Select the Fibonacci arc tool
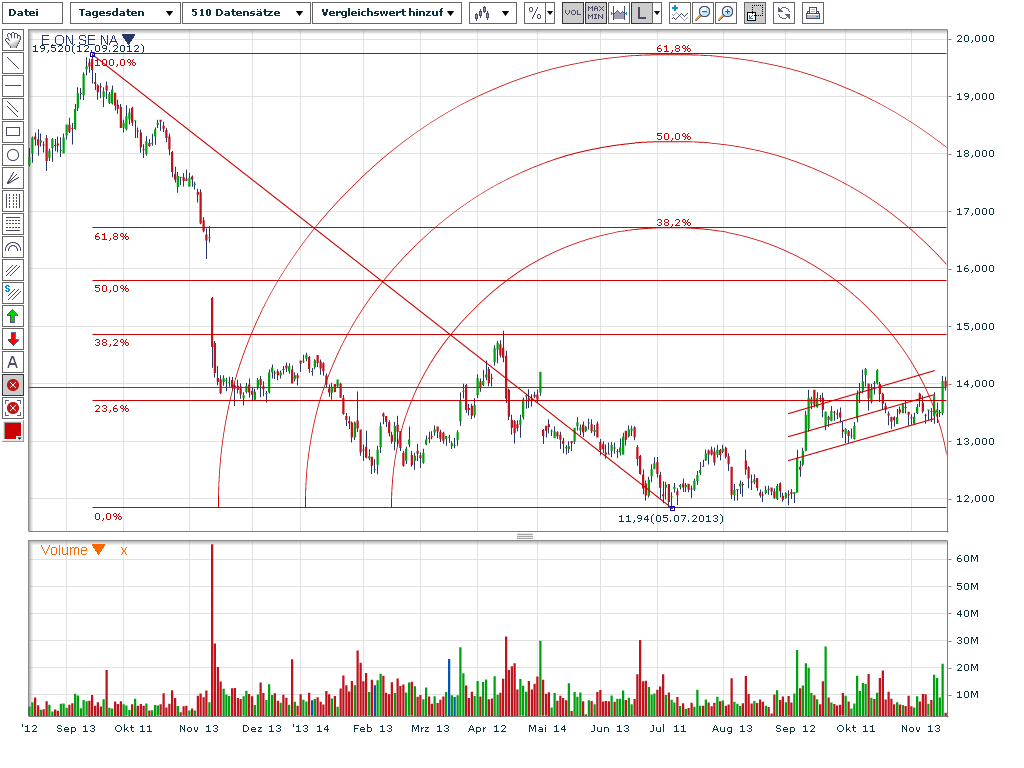1024x768 pixels. pyautogui.click(x=13, y=247)
